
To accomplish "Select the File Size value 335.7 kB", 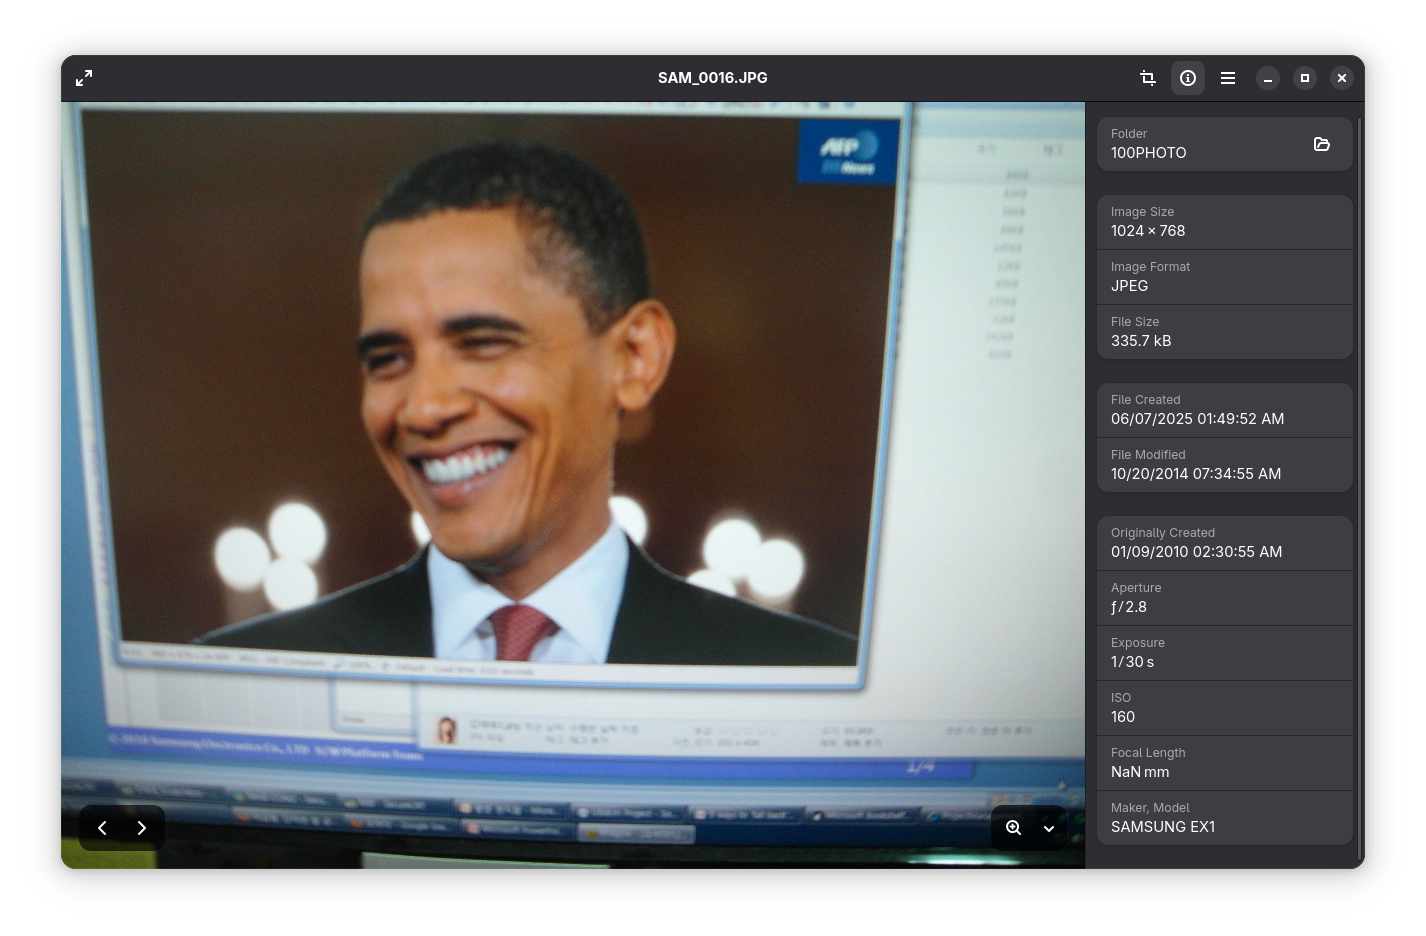I will pos(1141,341).
